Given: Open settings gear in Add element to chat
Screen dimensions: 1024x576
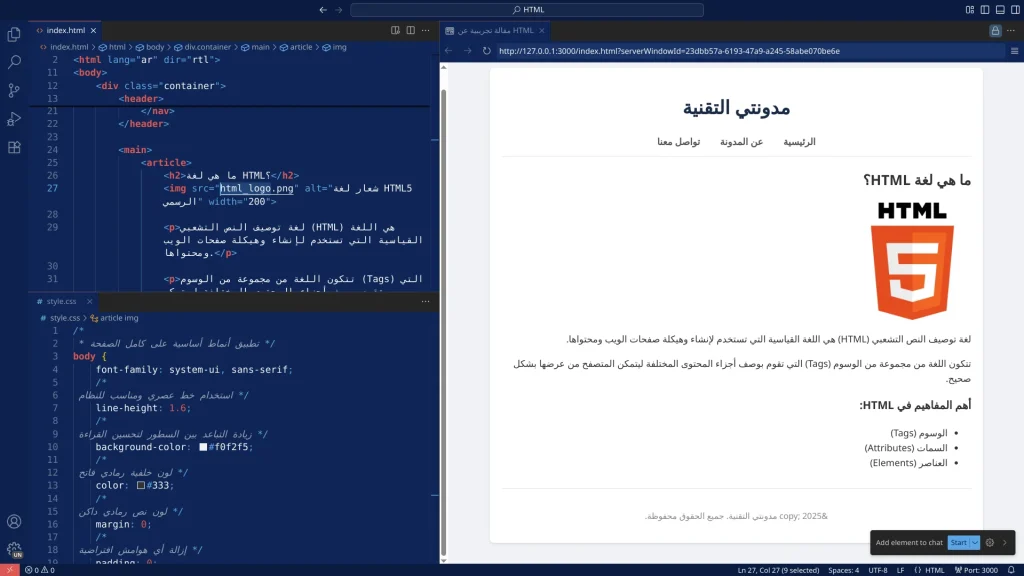Looking at the screenshot, I should point(990,543).
